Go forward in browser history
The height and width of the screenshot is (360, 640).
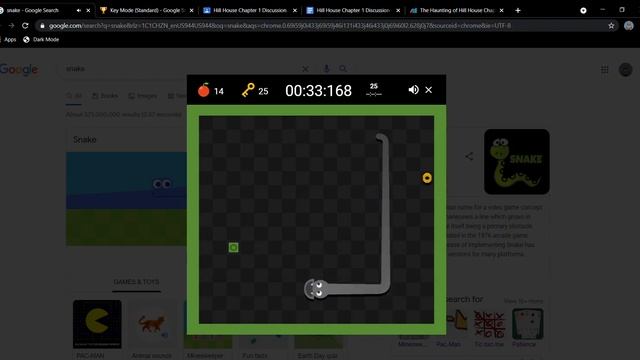click(11, 26)
